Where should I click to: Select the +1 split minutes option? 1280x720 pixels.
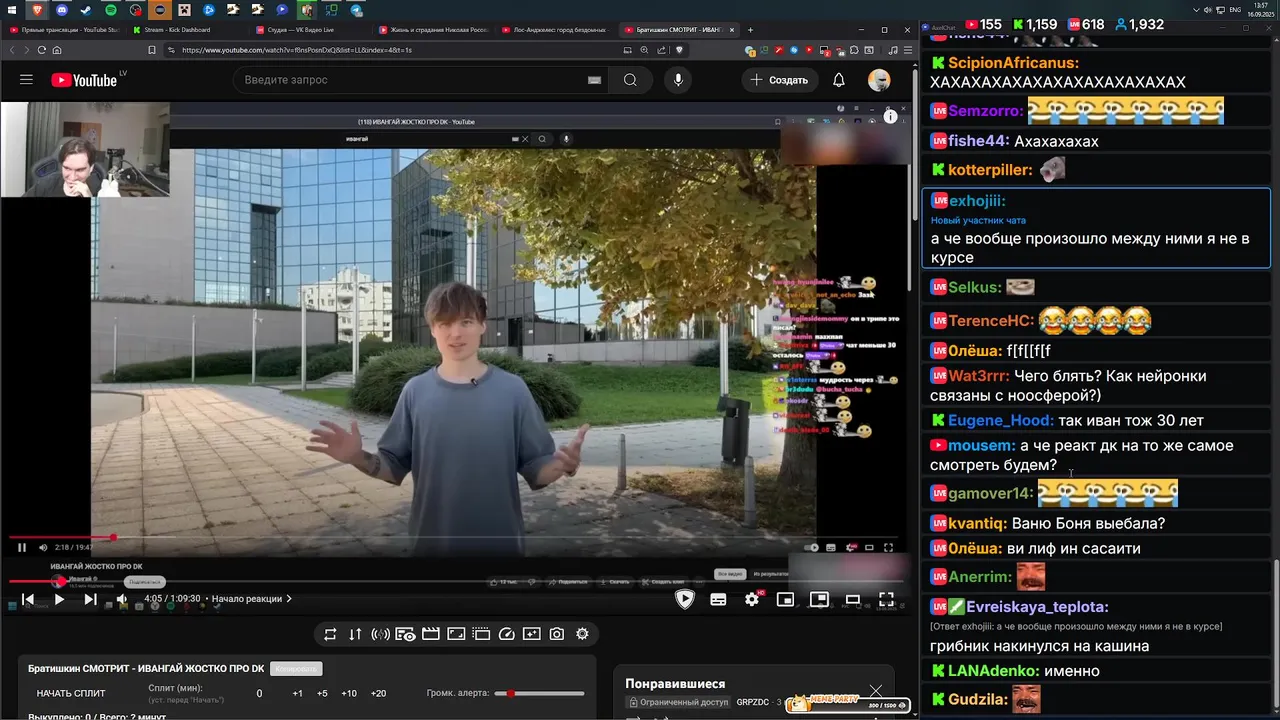[x=297, y=693]
